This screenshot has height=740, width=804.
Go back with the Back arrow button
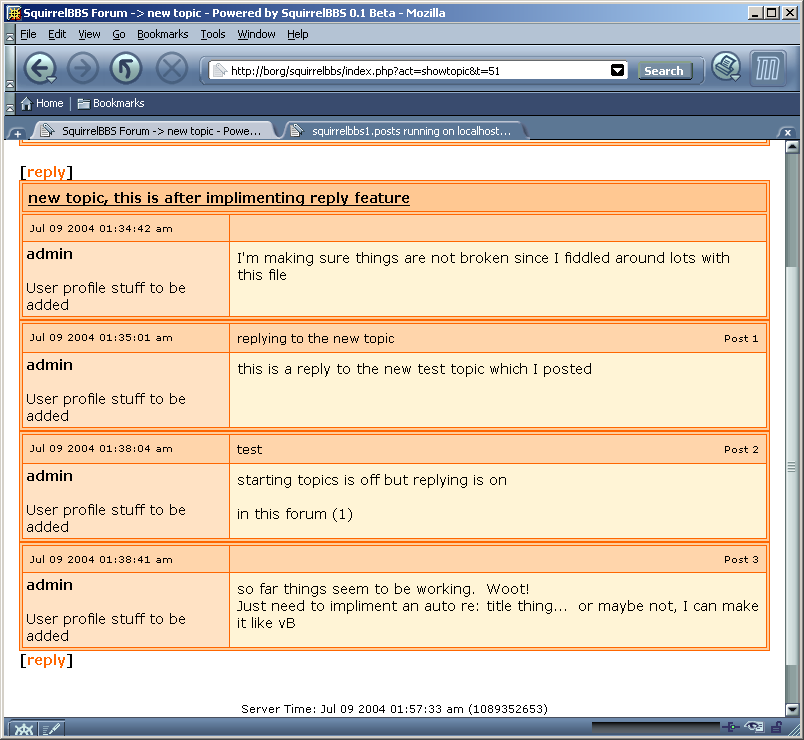coord(40,68)
